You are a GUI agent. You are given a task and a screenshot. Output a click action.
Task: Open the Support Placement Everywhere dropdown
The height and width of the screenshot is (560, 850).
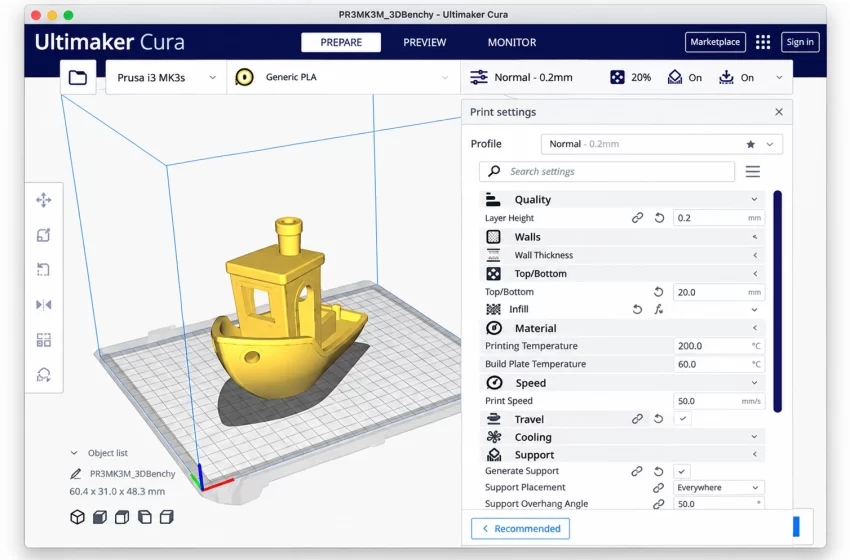point(719,488)
